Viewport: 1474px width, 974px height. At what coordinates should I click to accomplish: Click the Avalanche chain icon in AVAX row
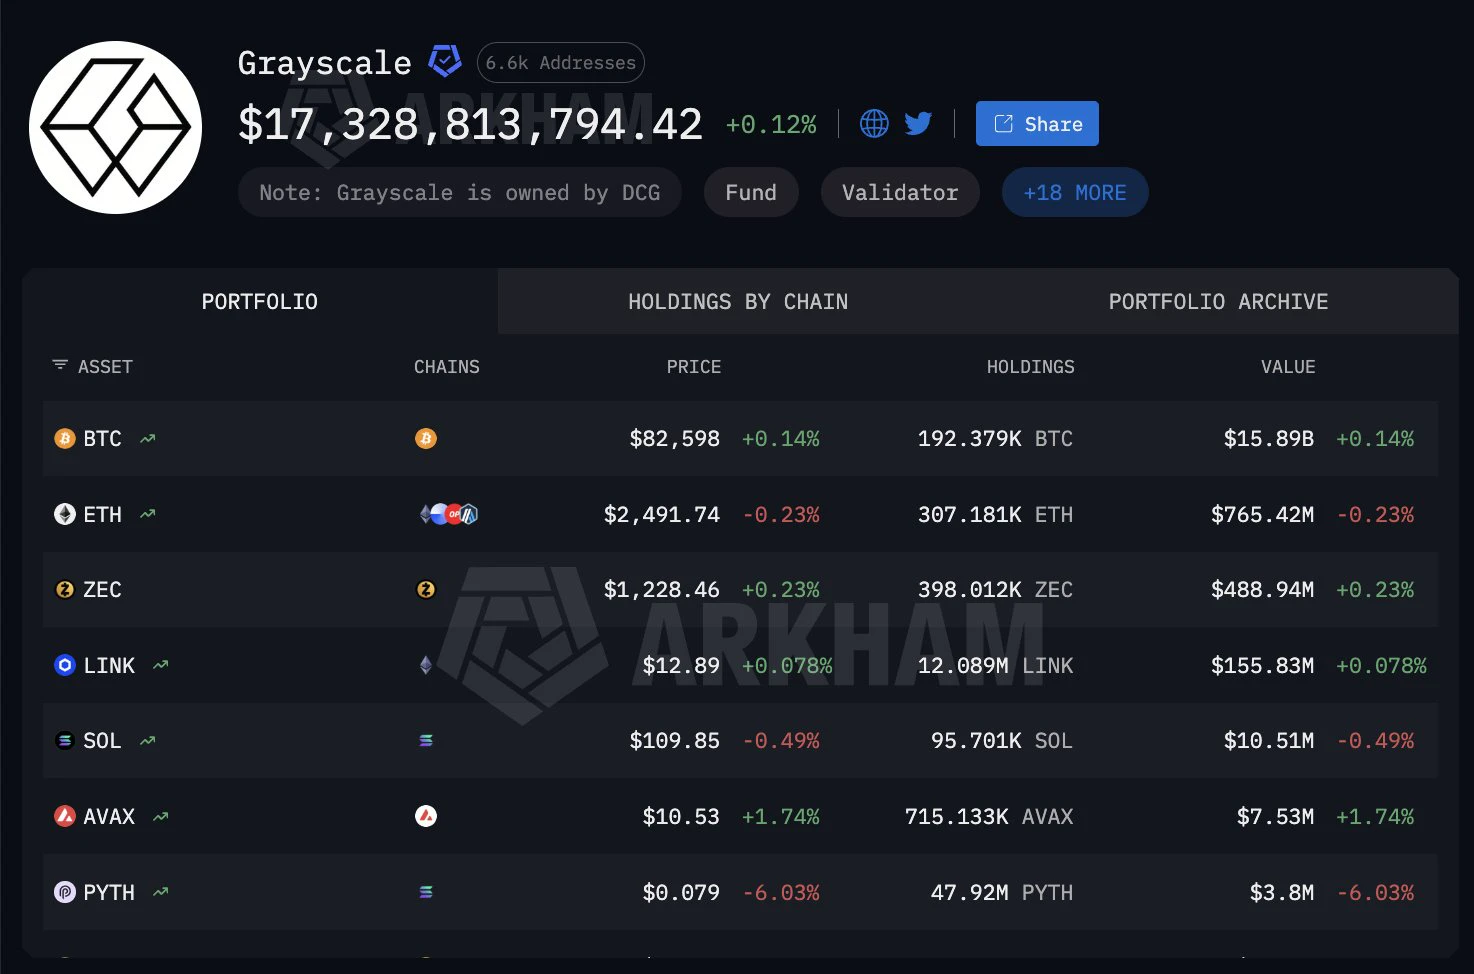(x=426, y=816)
